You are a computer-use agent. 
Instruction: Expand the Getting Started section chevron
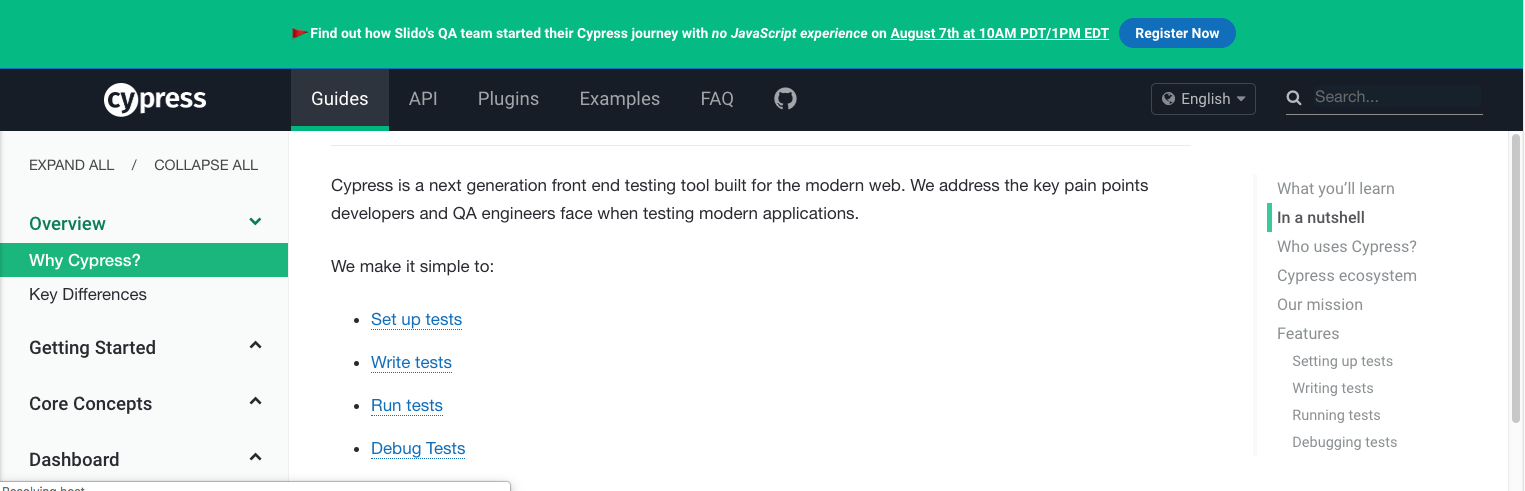click(255, 346)
